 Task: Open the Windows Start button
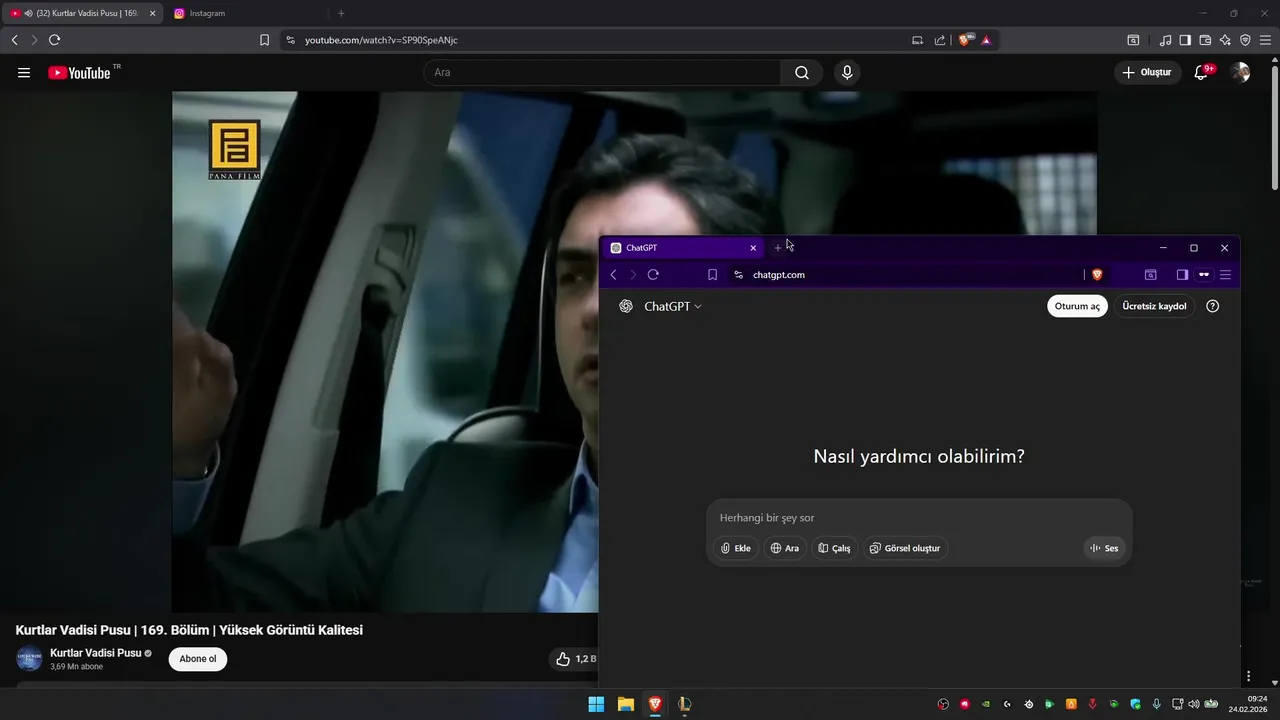pos(596,704)
